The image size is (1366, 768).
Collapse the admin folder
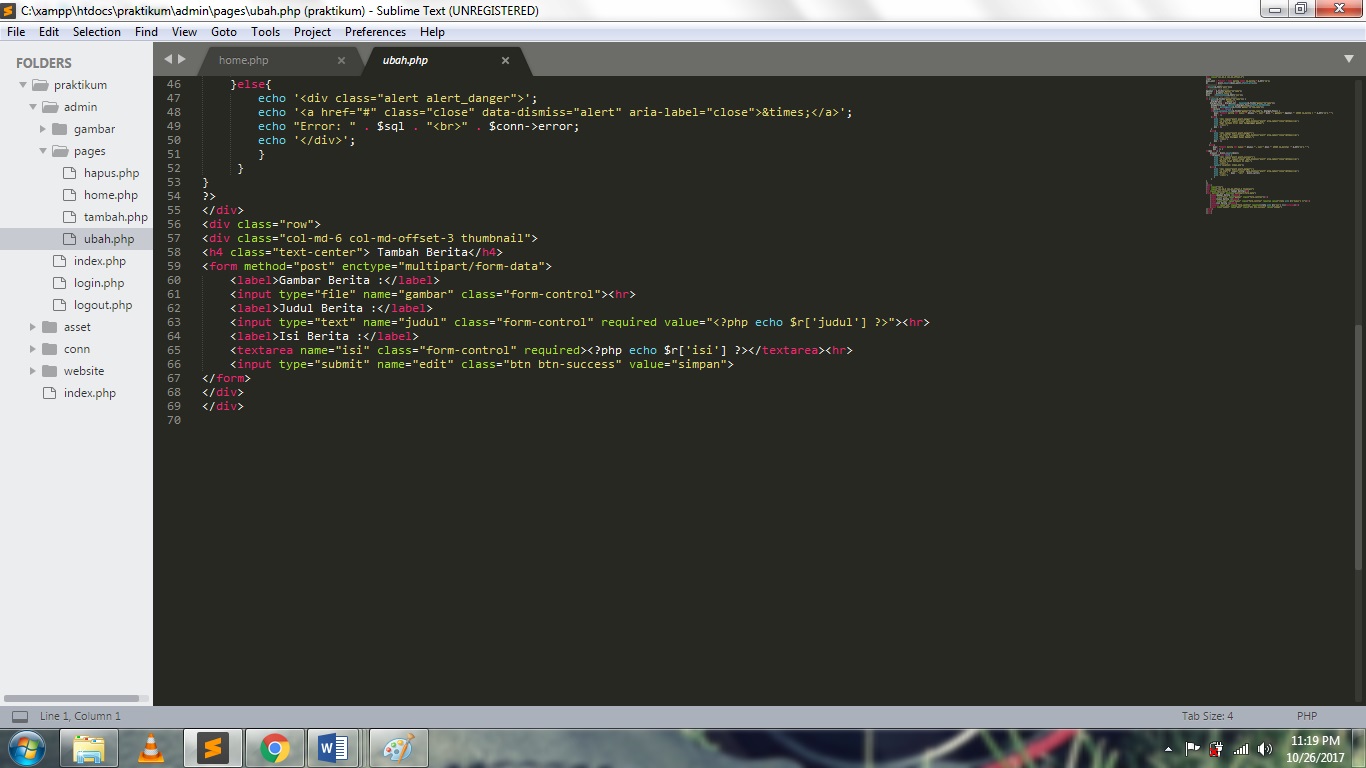(33, 107)
